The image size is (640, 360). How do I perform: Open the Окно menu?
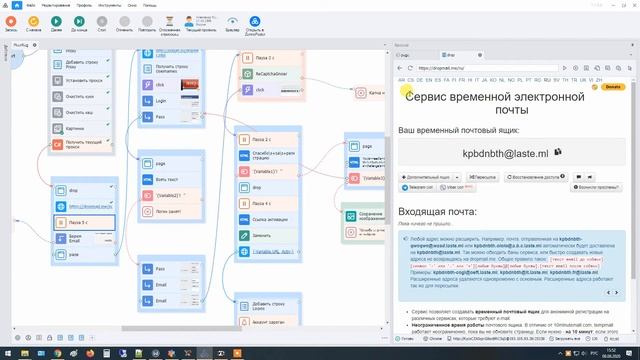(x=132, y=5)
